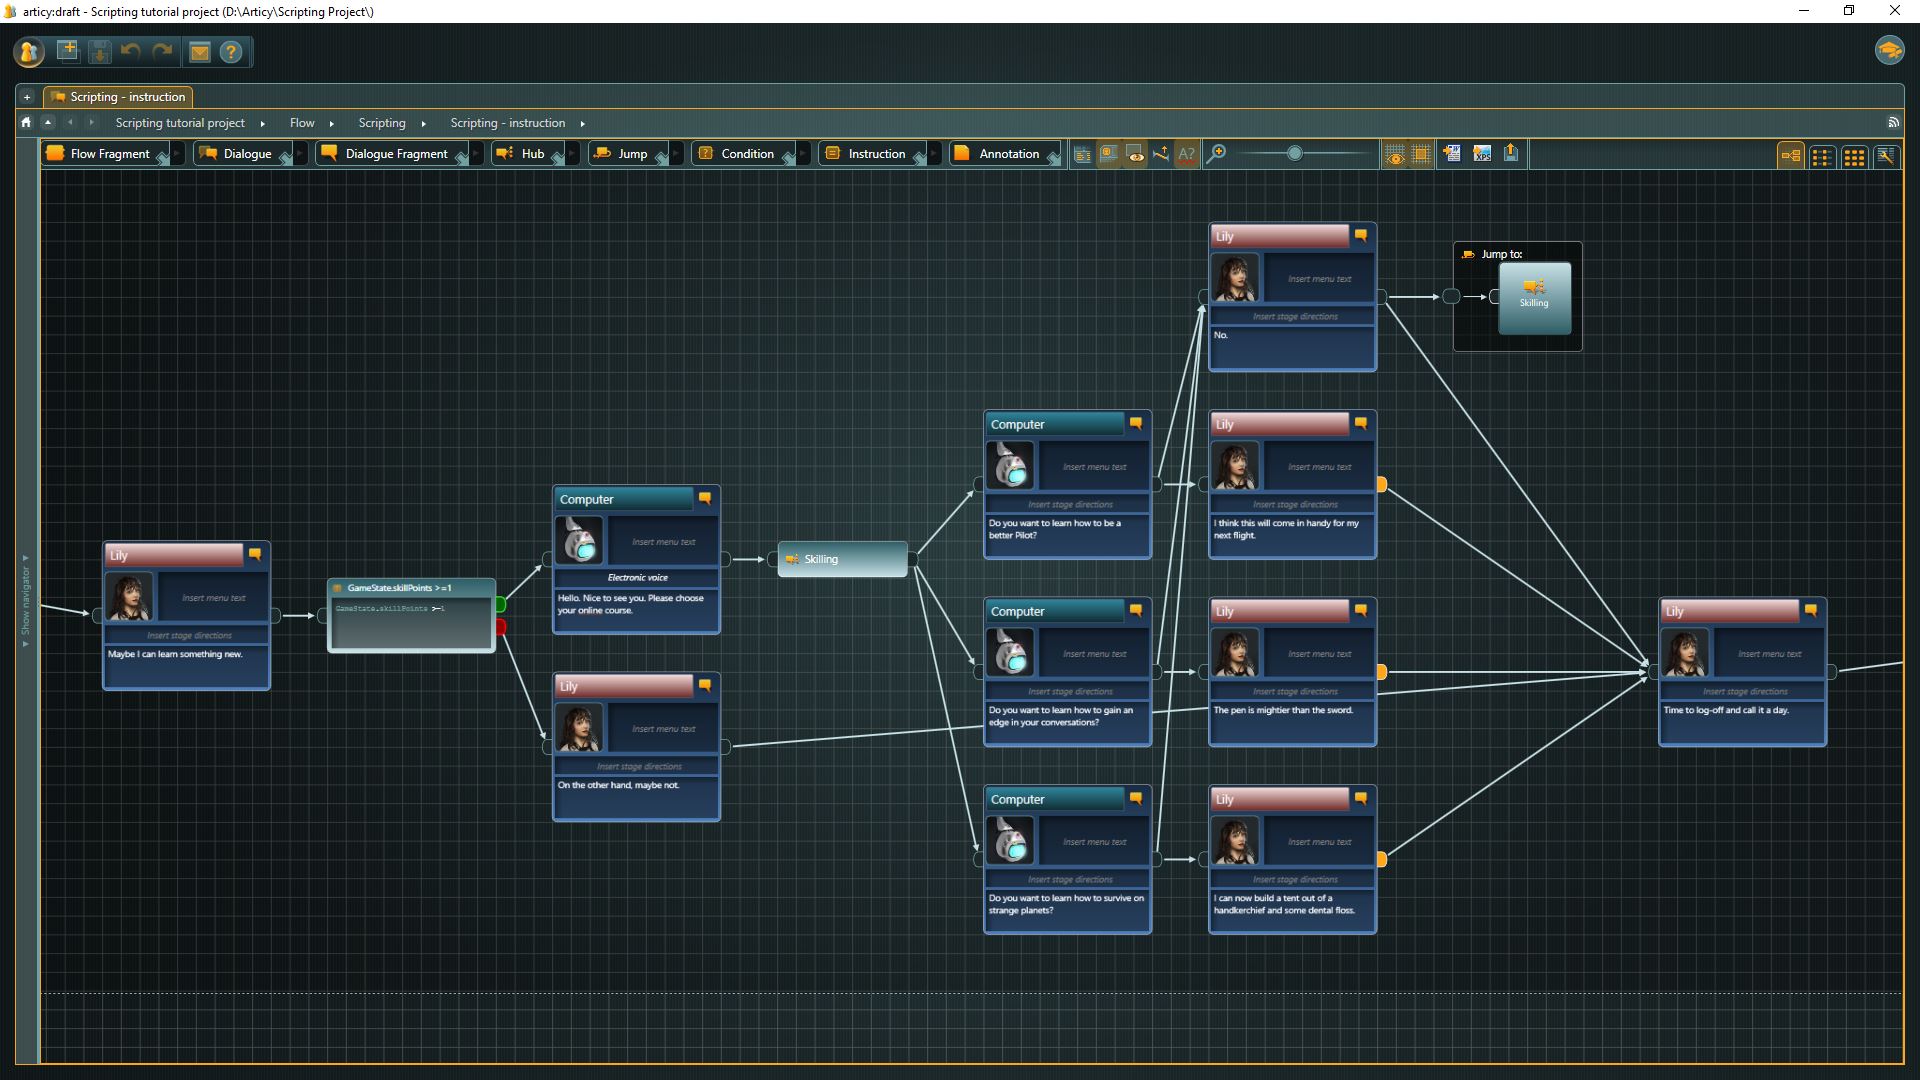The image size is (1920, 1080).
Task: Expand arrow after Scripting tutorial project breadcrumb
Action: [263, 123]
